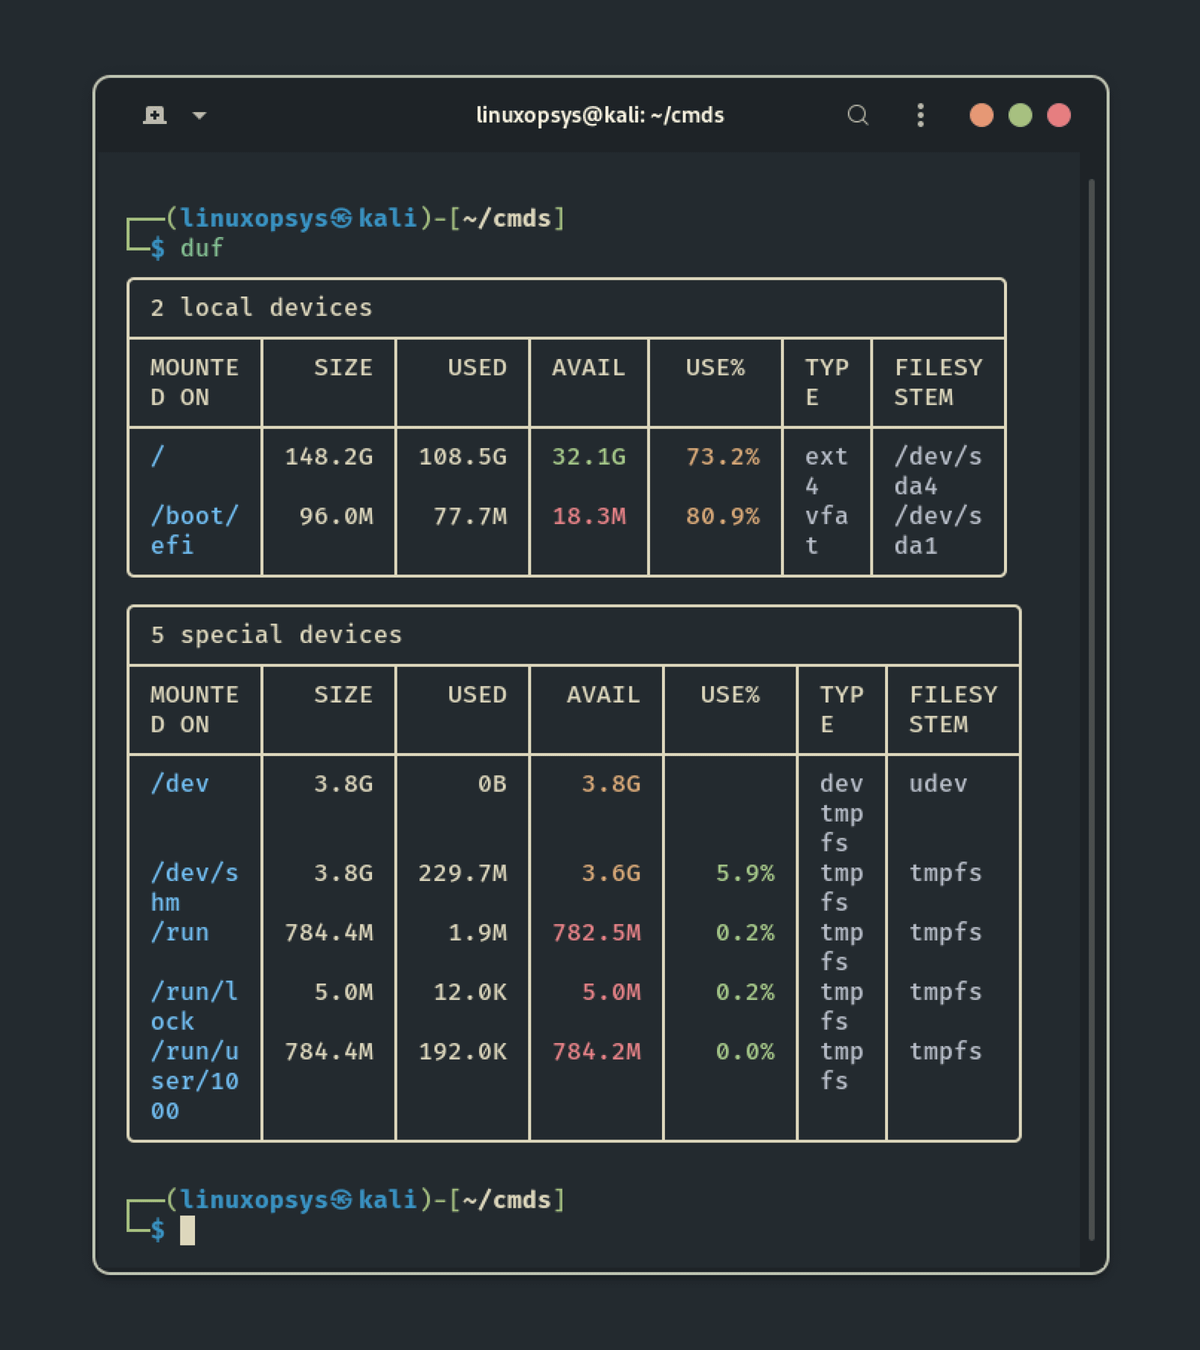
Task: Click the 73.2% usage value for root
Action: click(722, 457)
